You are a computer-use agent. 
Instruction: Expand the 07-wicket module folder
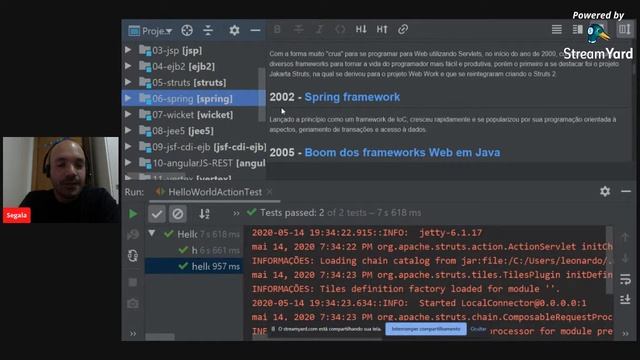128,114
